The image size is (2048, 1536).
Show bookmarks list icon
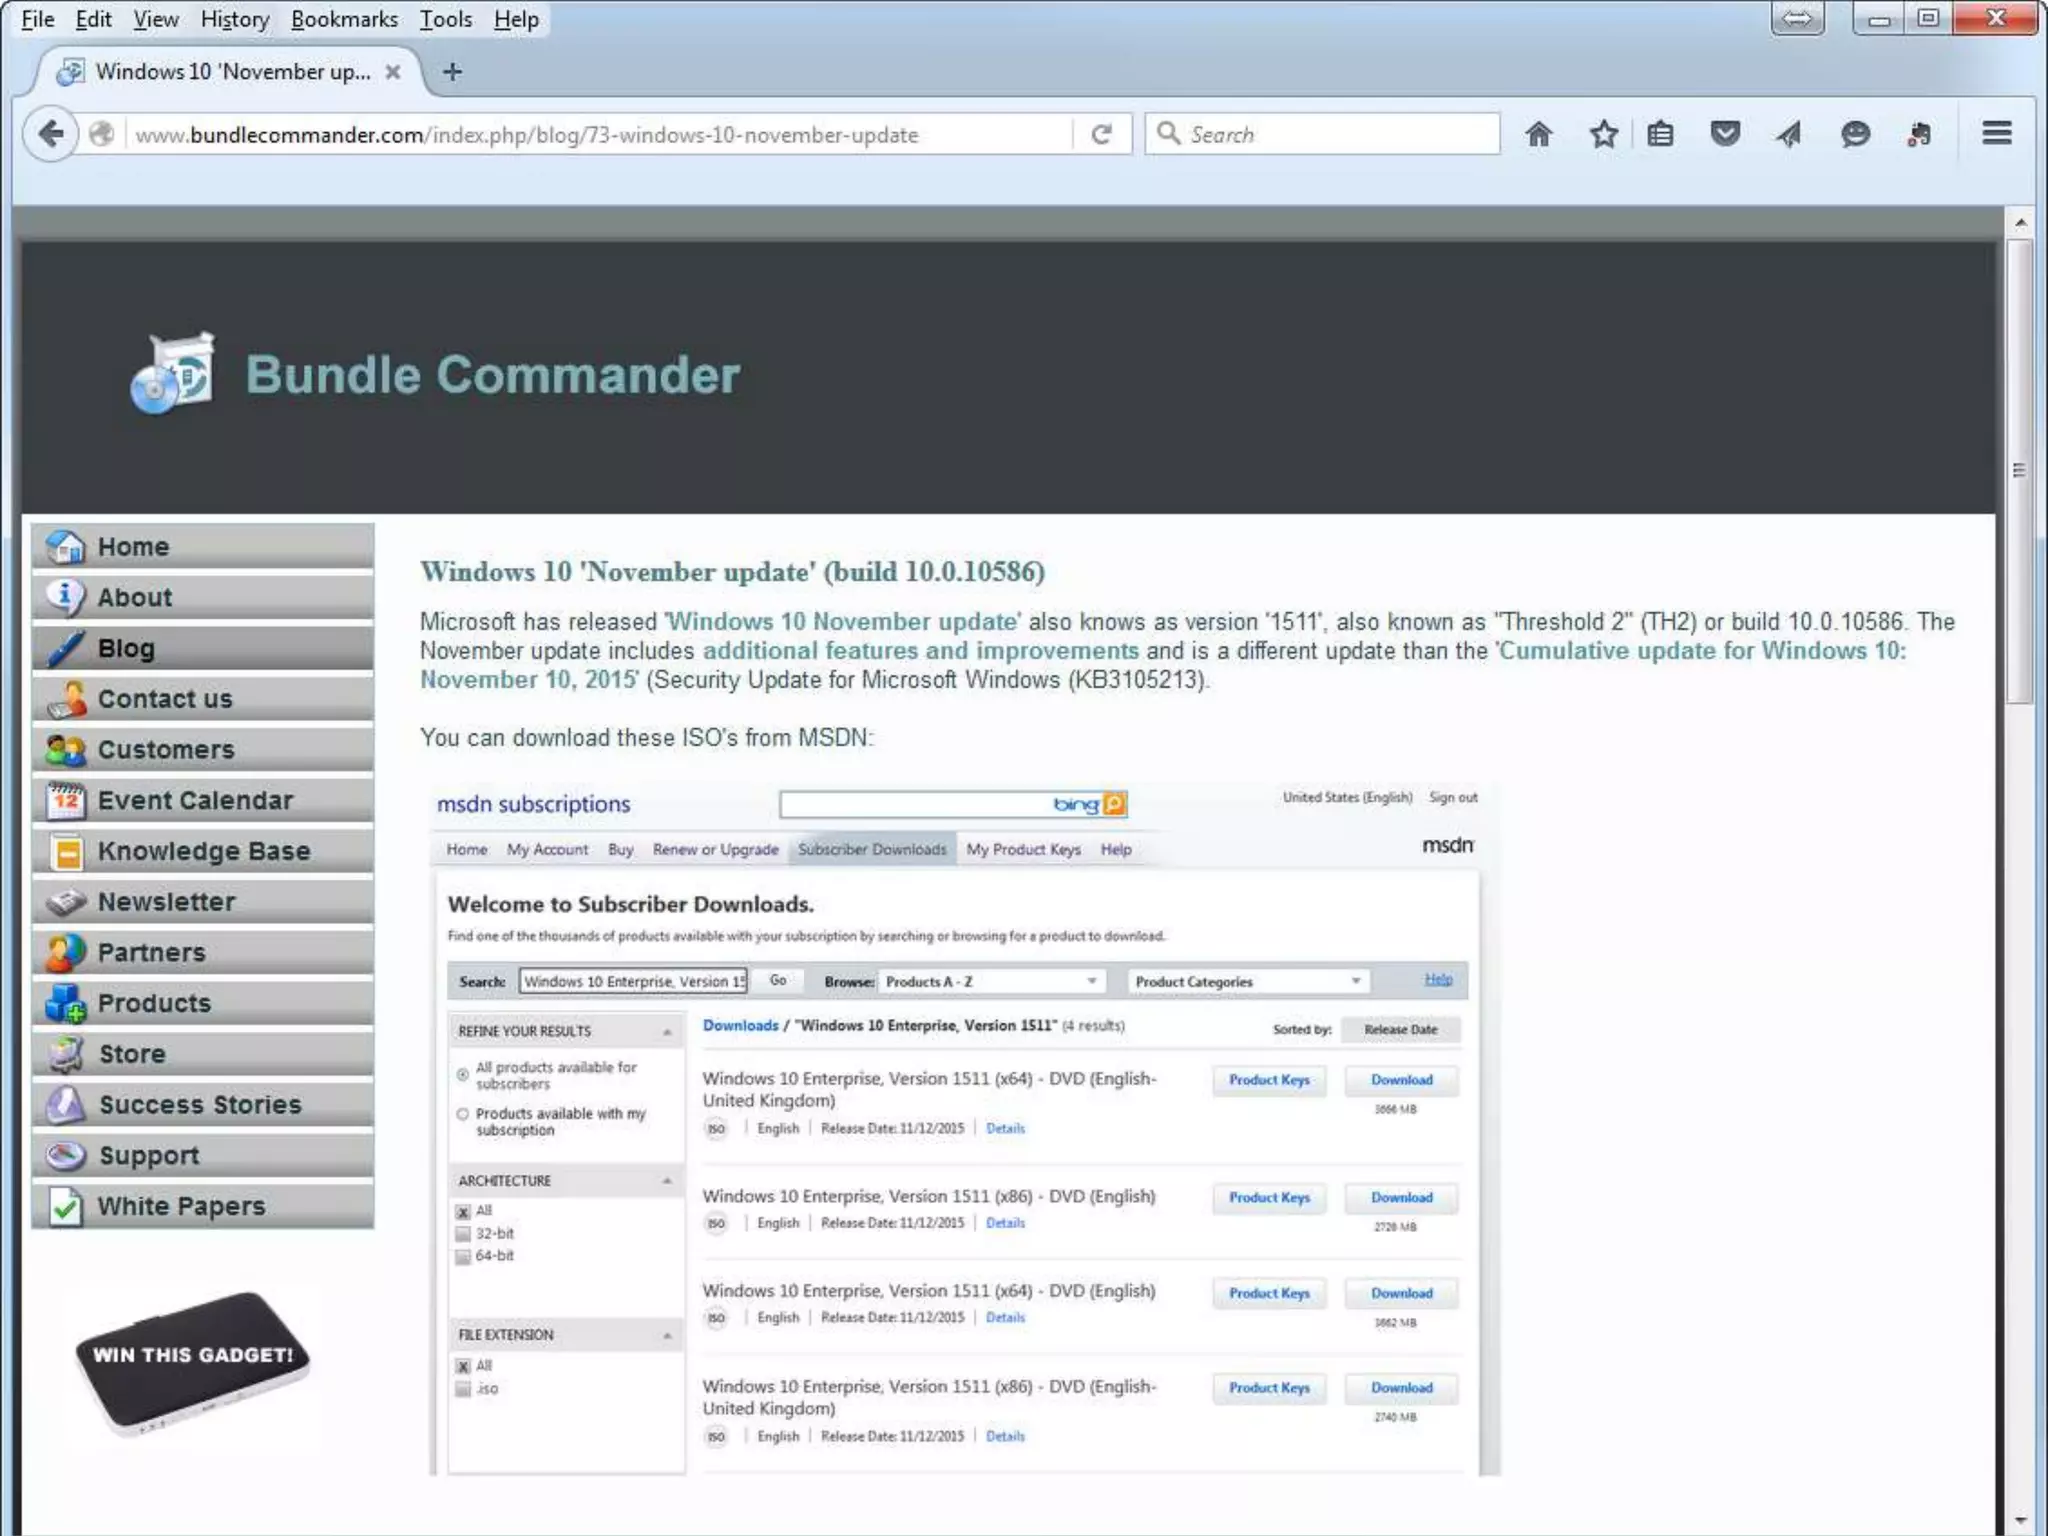[1660, 134]
